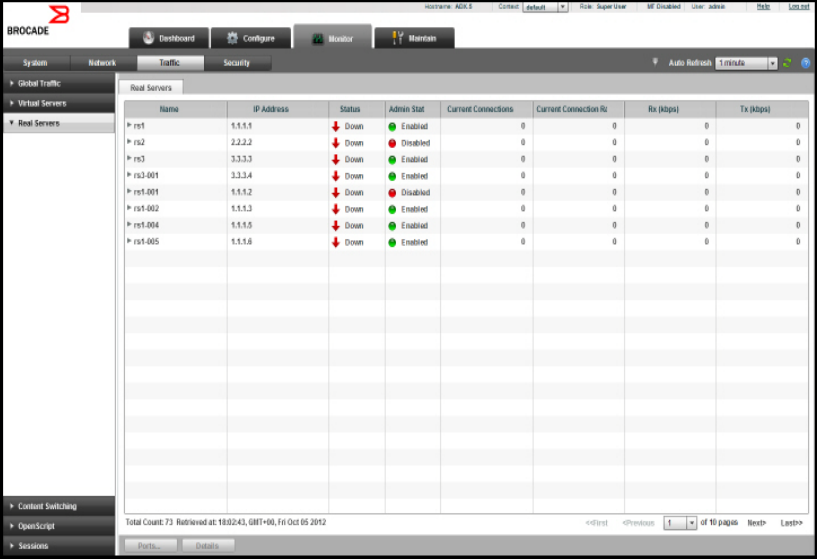Open the page number dropdown

click(691, 523)
